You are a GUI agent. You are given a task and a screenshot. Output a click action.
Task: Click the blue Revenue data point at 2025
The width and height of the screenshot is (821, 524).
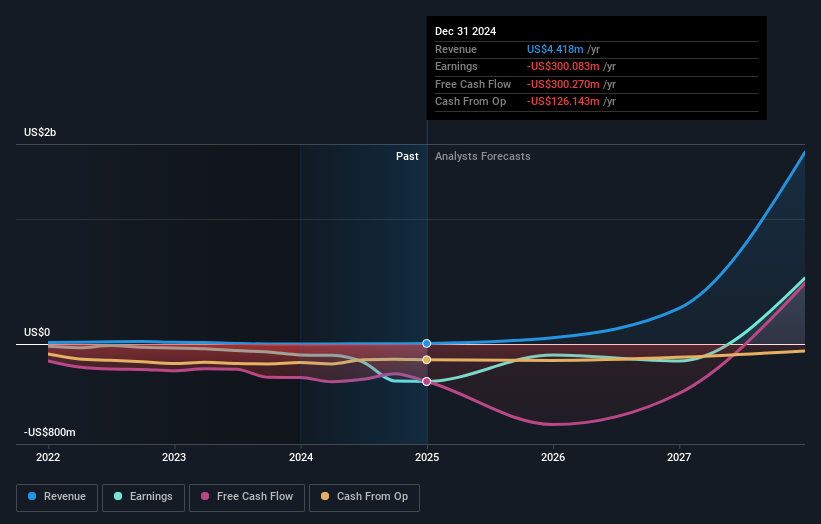coord(427,343)
